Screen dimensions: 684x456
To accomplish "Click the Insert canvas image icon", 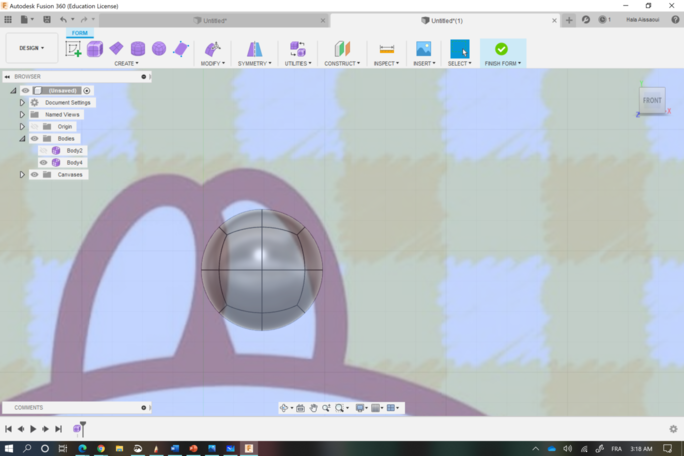I will 424,49.
